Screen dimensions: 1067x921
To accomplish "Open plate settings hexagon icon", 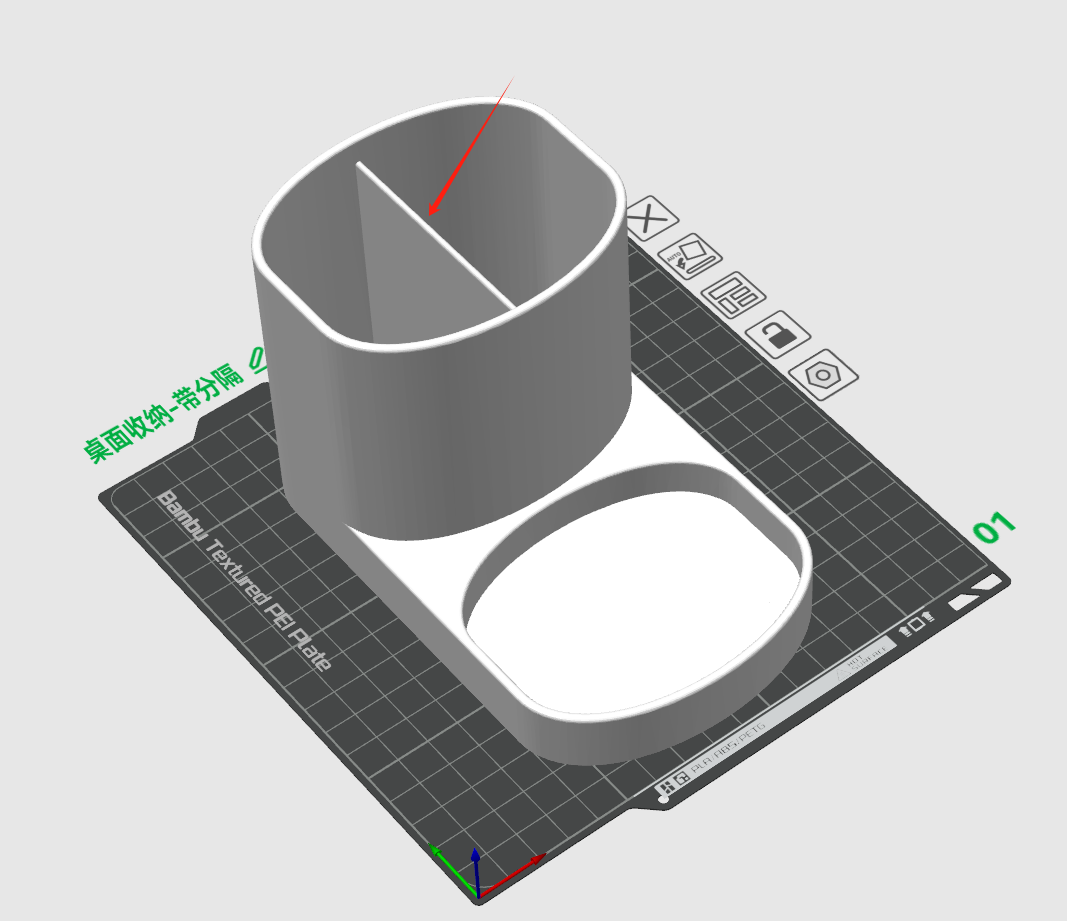I will [x=824, y=374].
